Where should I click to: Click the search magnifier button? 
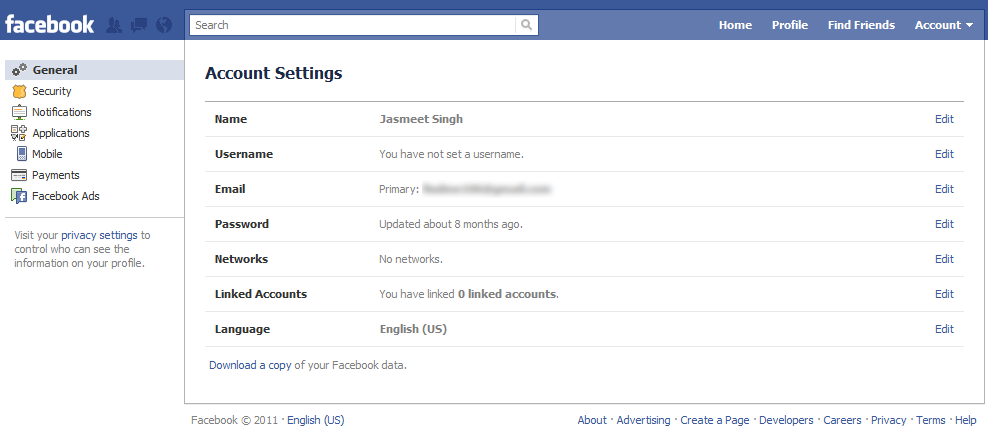point(527,25)
